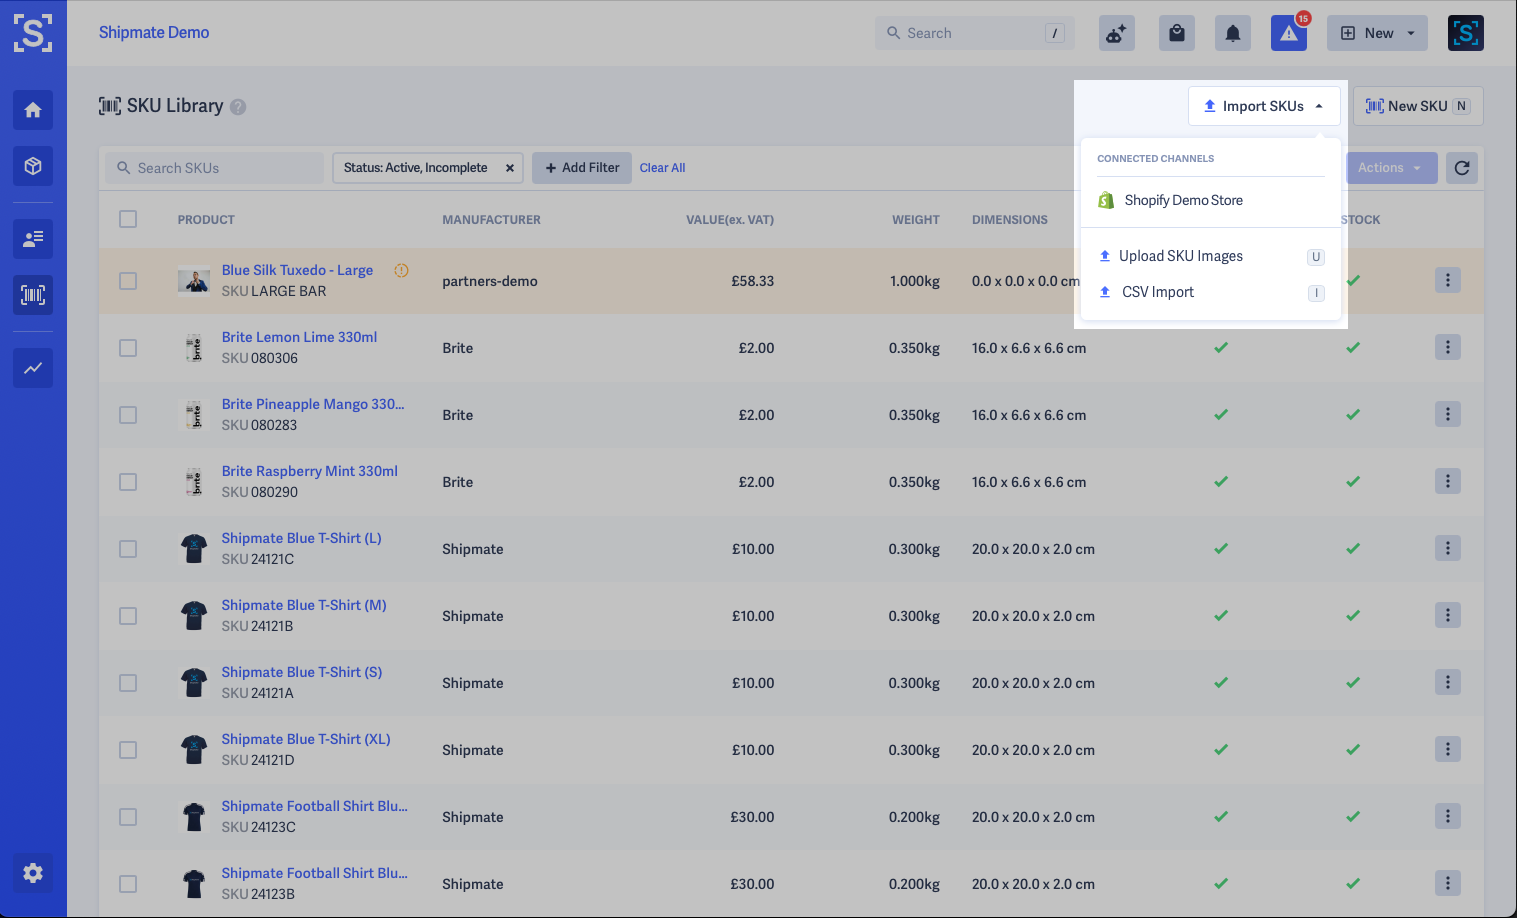The width and height of the screenshot is (1517, 918).
Task: Select CSV Import option
Action: click(x=1211, y=292)
